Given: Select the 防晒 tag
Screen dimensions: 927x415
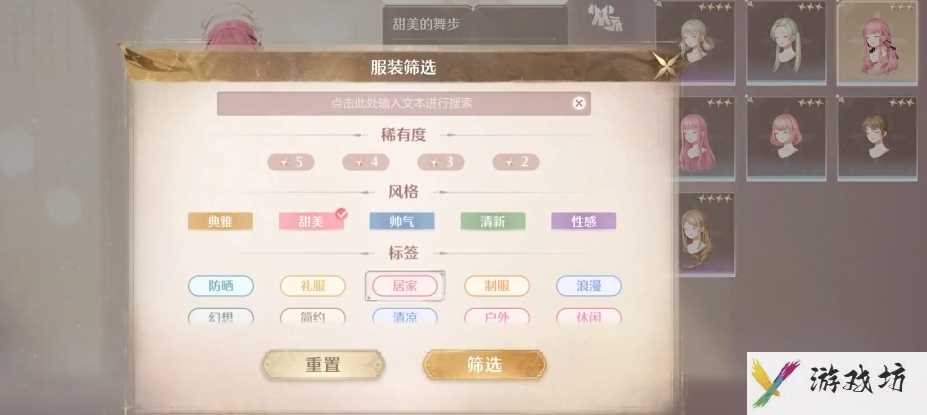Looking at the screenshot, I should click(x=221, y=286).
